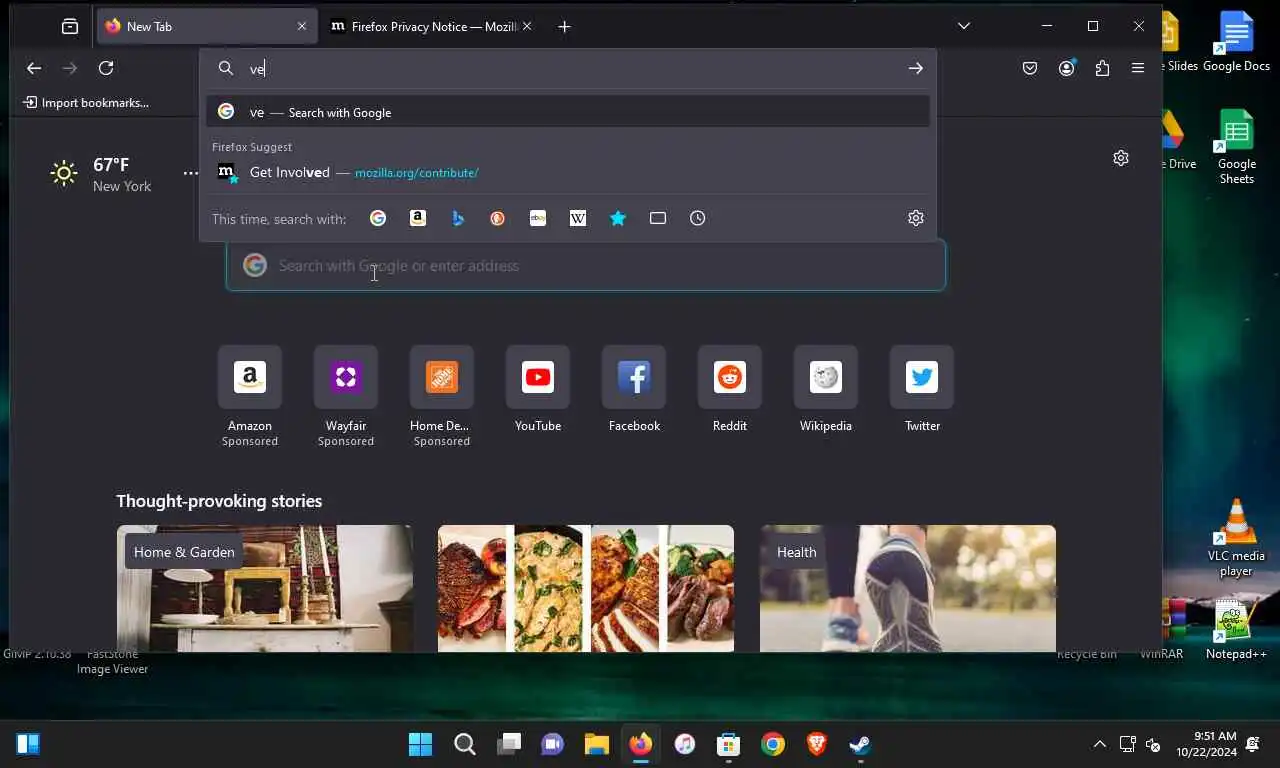This screenshot has width=1280, height=768.
Task: Open the Health story card
Action: coord(908,588)
